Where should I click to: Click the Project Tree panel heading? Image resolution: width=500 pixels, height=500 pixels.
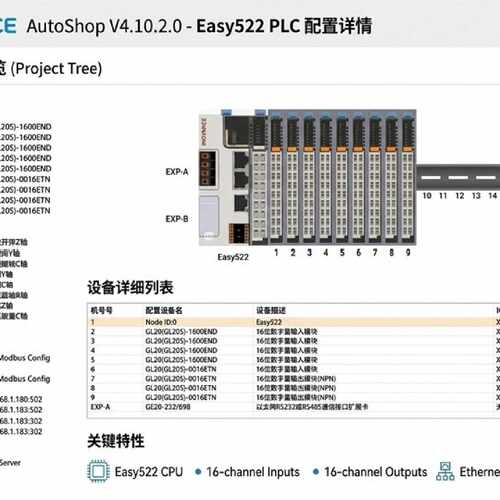click(x=51, y=68)
